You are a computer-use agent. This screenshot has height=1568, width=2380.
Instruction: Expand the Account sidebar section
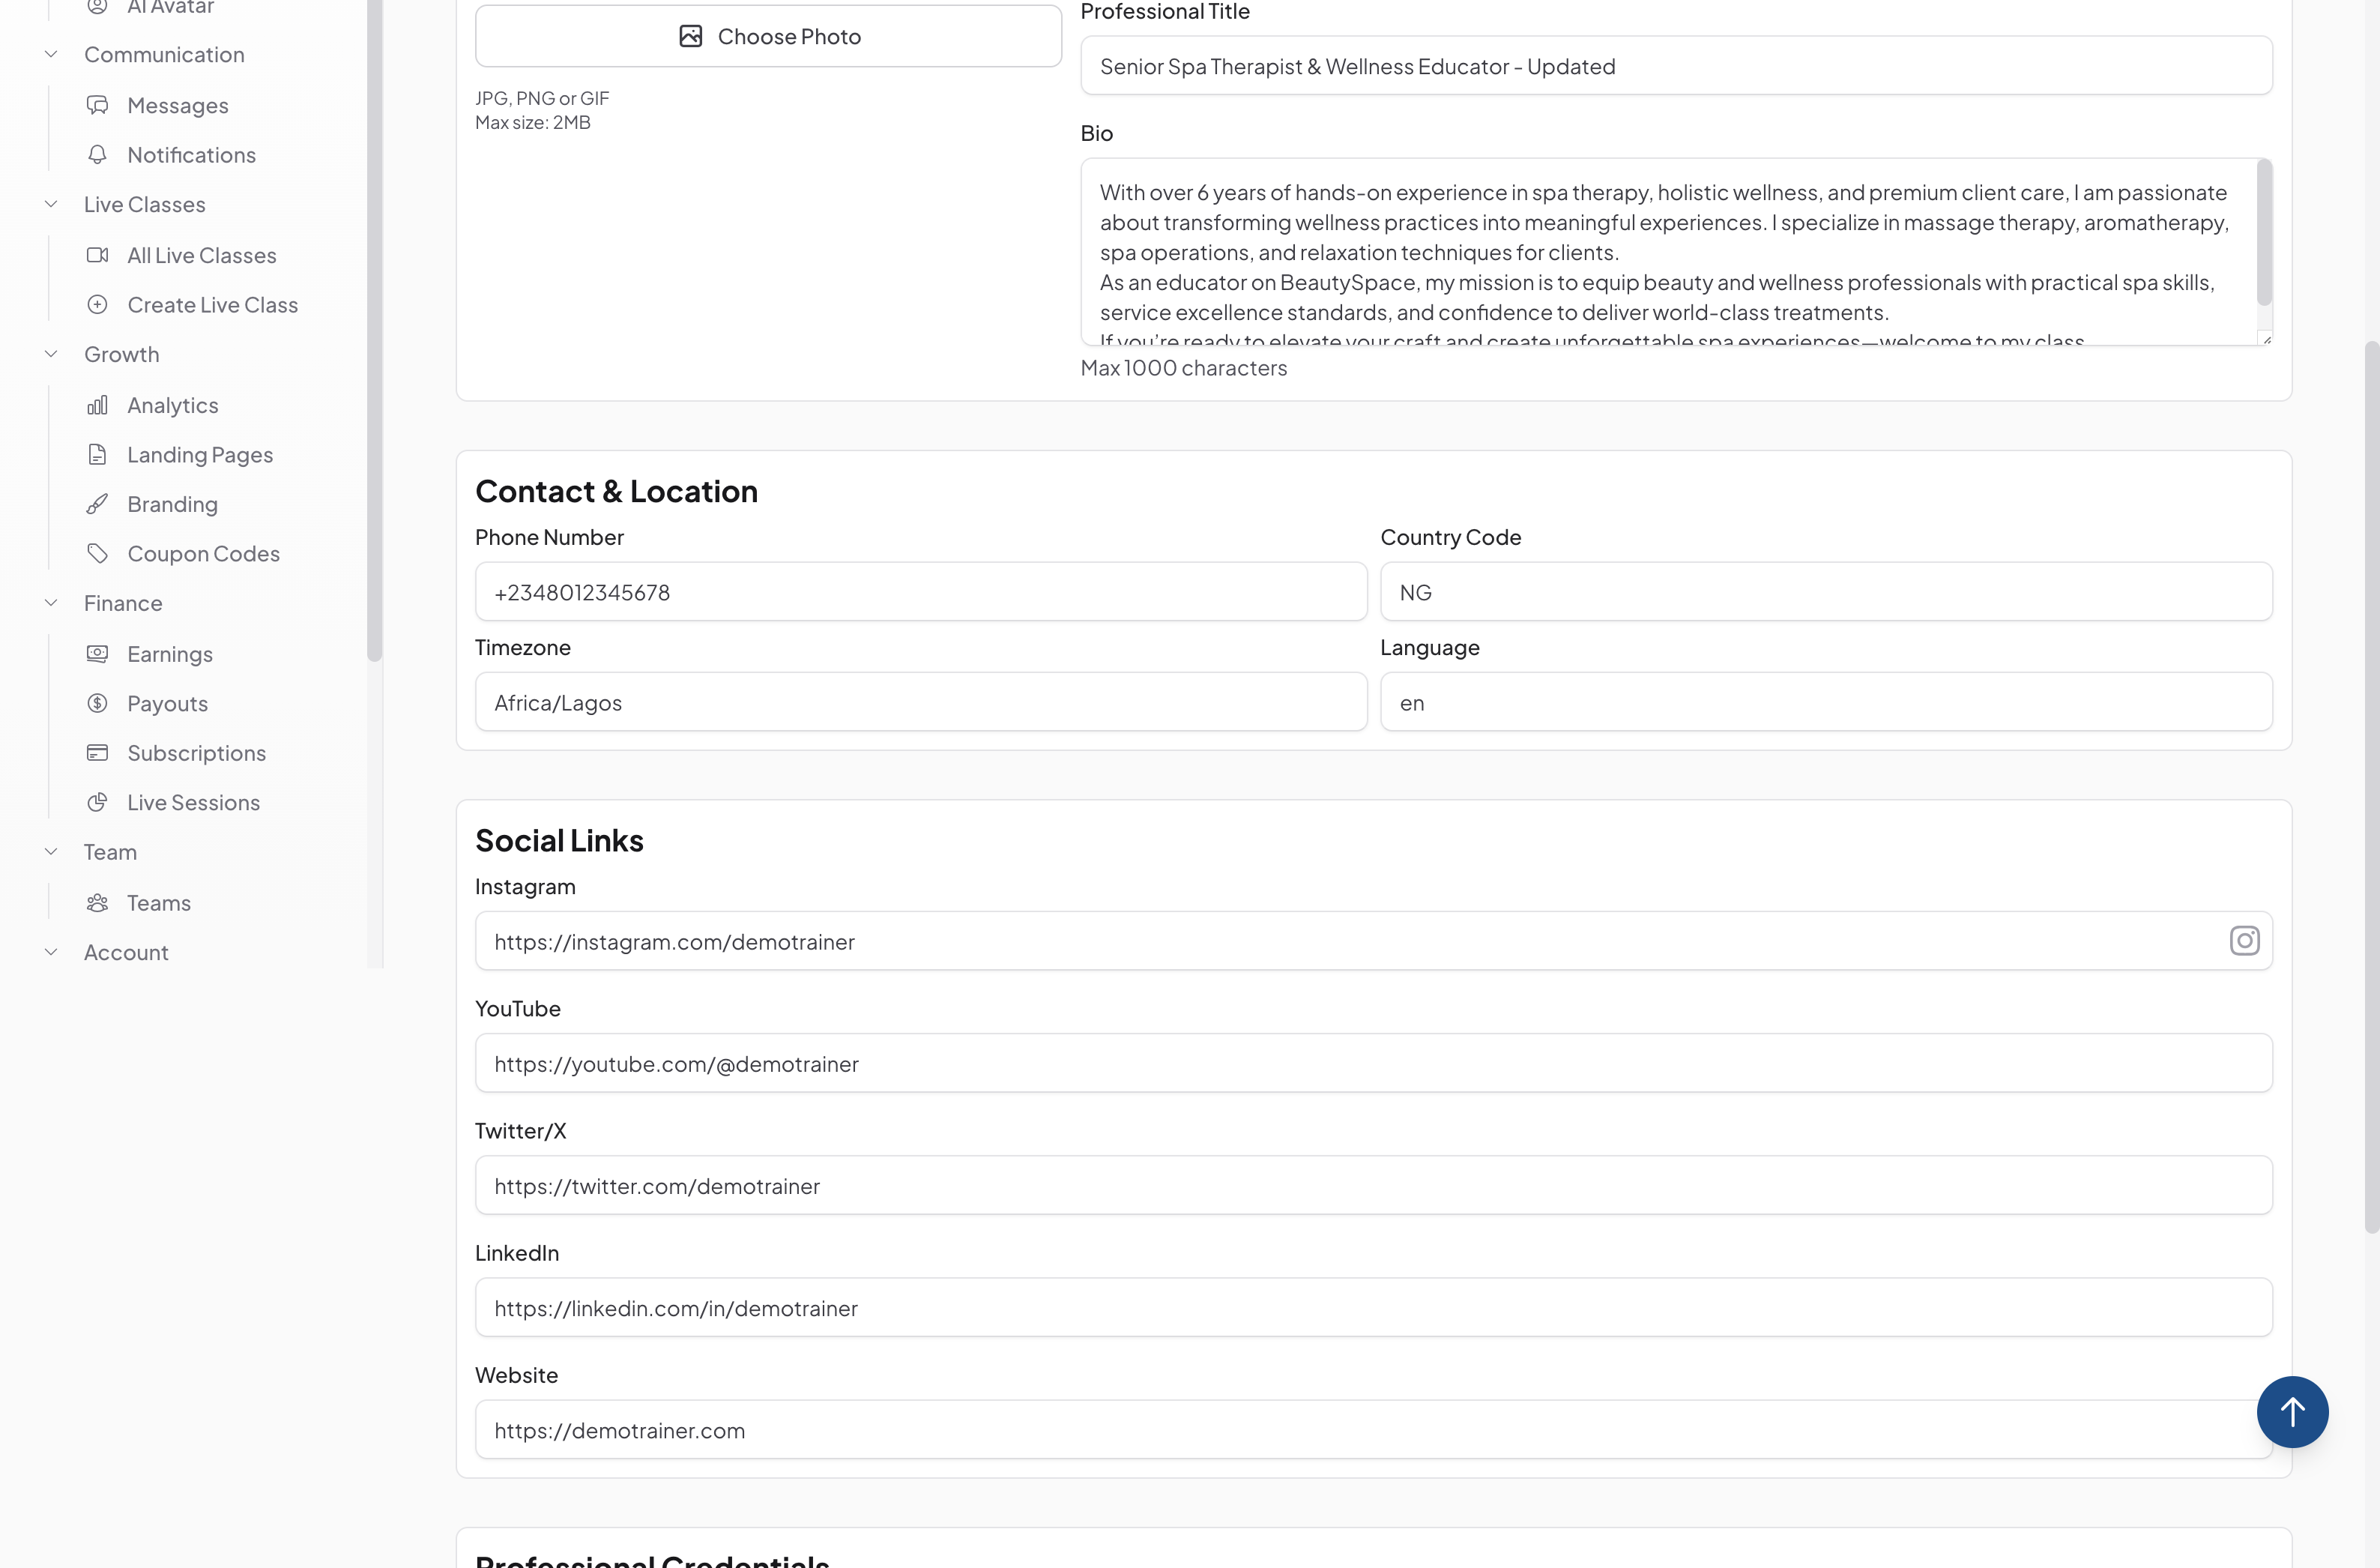51,952
